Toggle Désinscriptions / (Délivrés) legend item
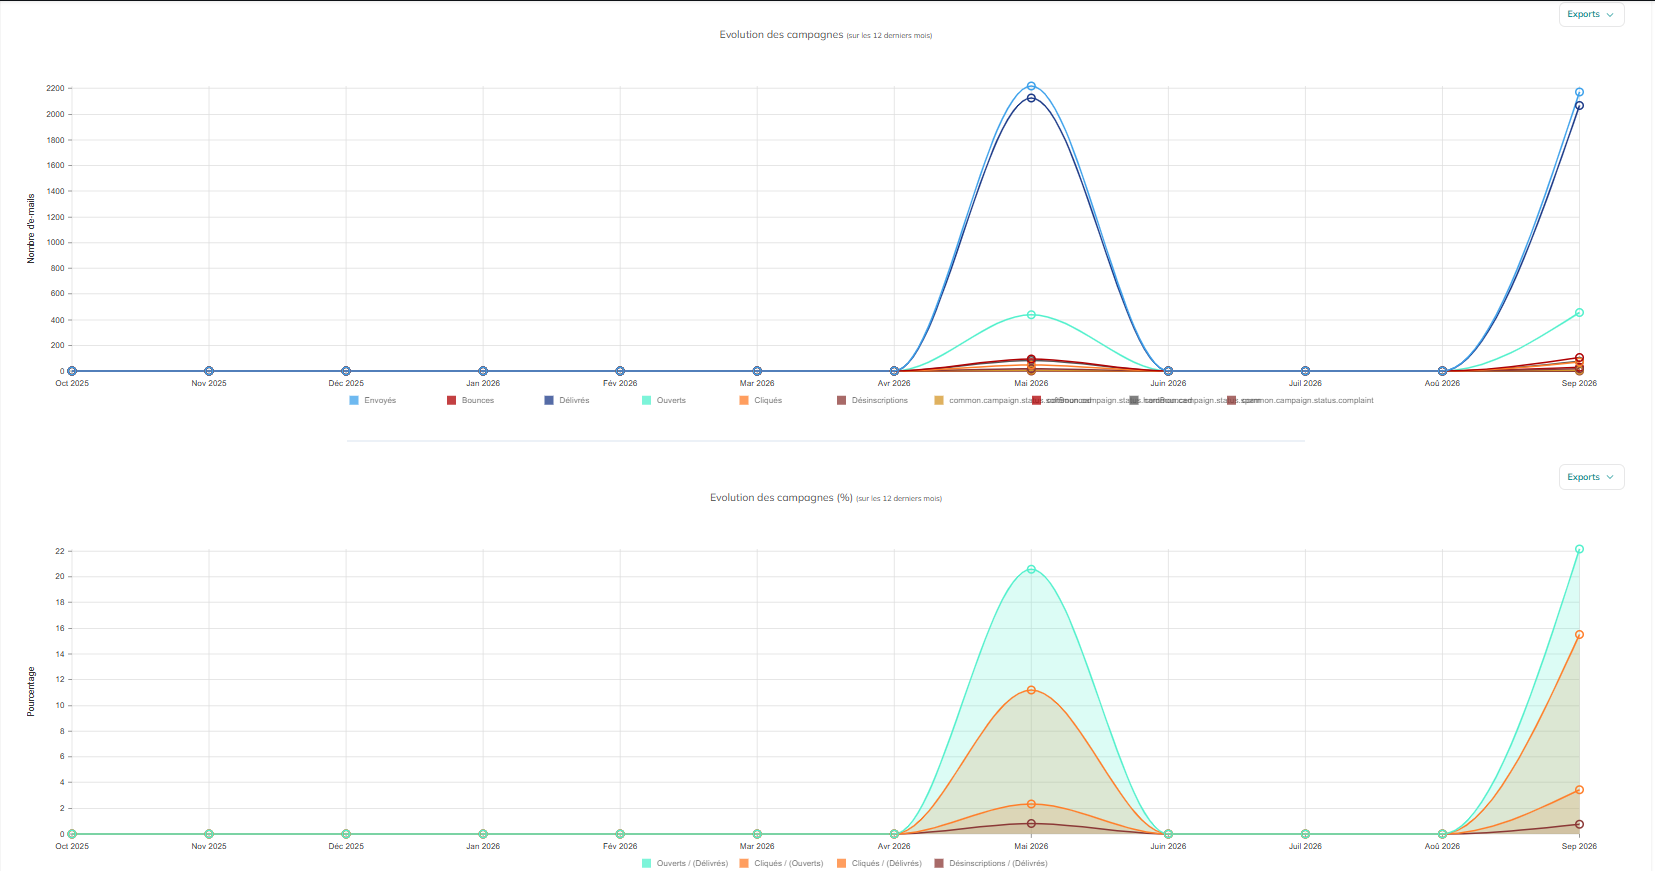The width and height of the screenshot is (1655, 871). click(991, 863)
